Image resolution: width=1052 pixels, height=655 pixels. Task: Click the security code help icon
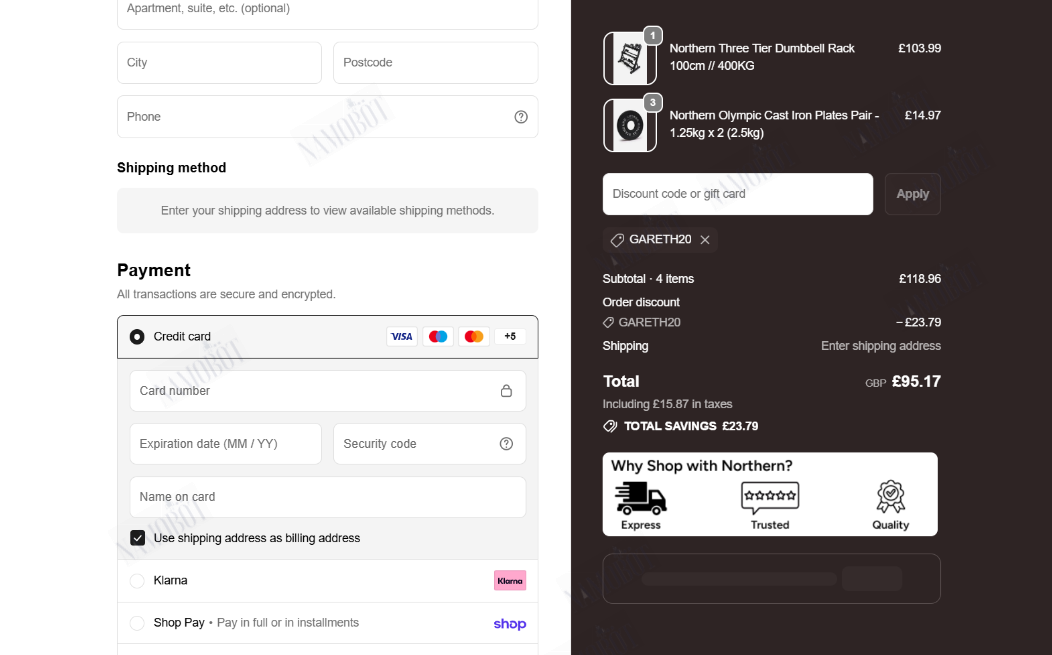[x=507, y=444]
